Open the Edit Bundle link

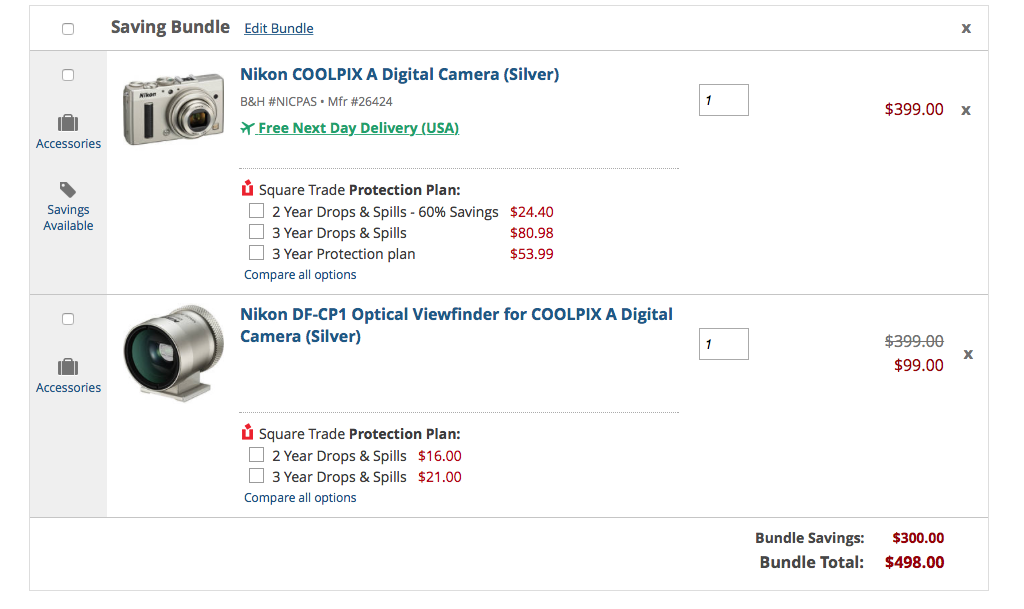279,28
